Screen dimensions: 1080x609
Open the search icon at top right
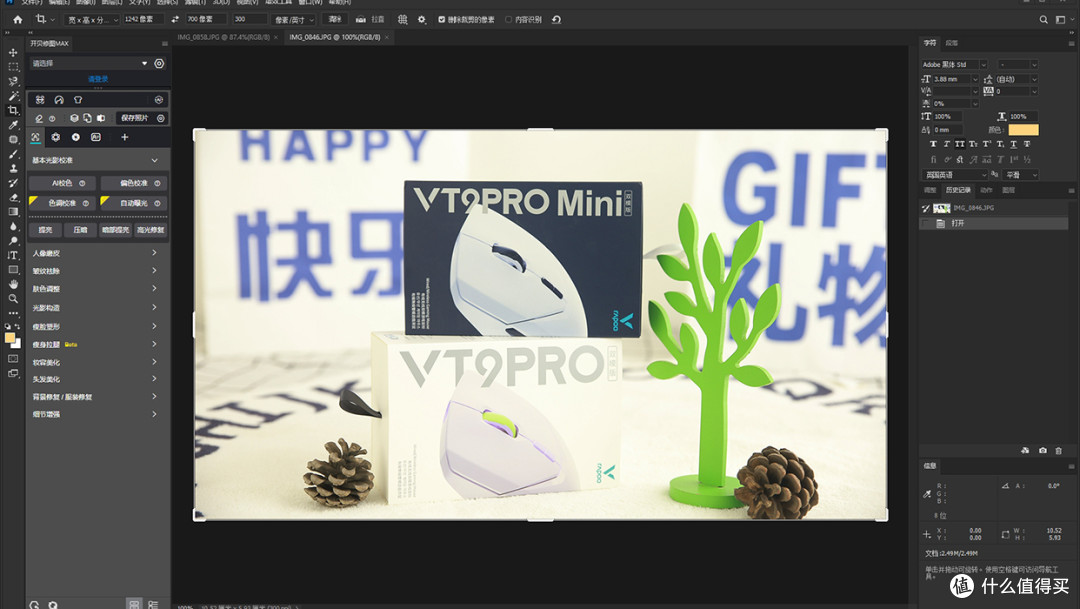1043,19
